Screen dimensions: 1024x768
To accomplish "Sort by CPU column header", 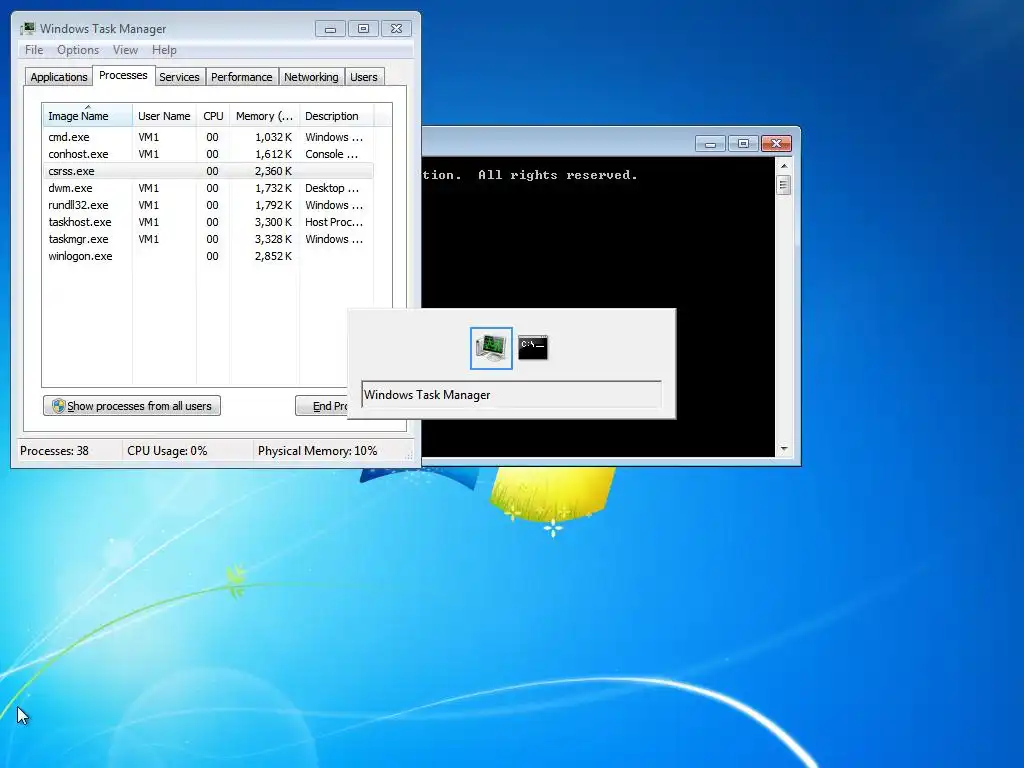I will (213, 116).
